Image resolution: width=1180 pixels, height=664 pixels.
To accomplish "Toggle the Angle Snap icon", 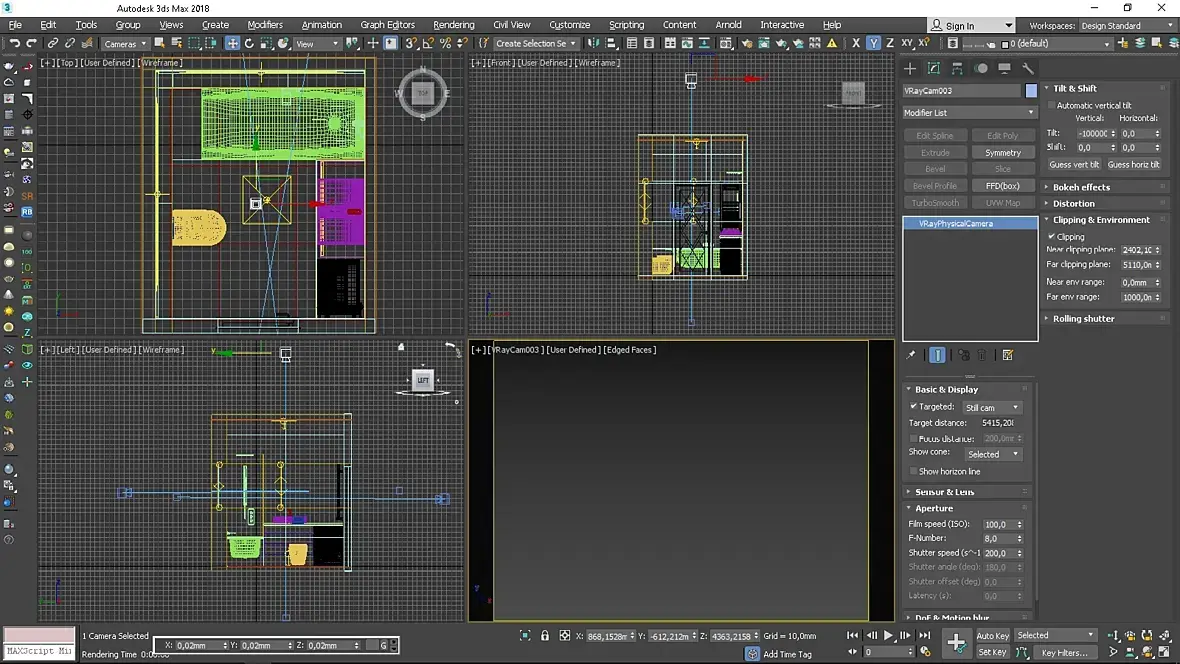I will [428, 43].
